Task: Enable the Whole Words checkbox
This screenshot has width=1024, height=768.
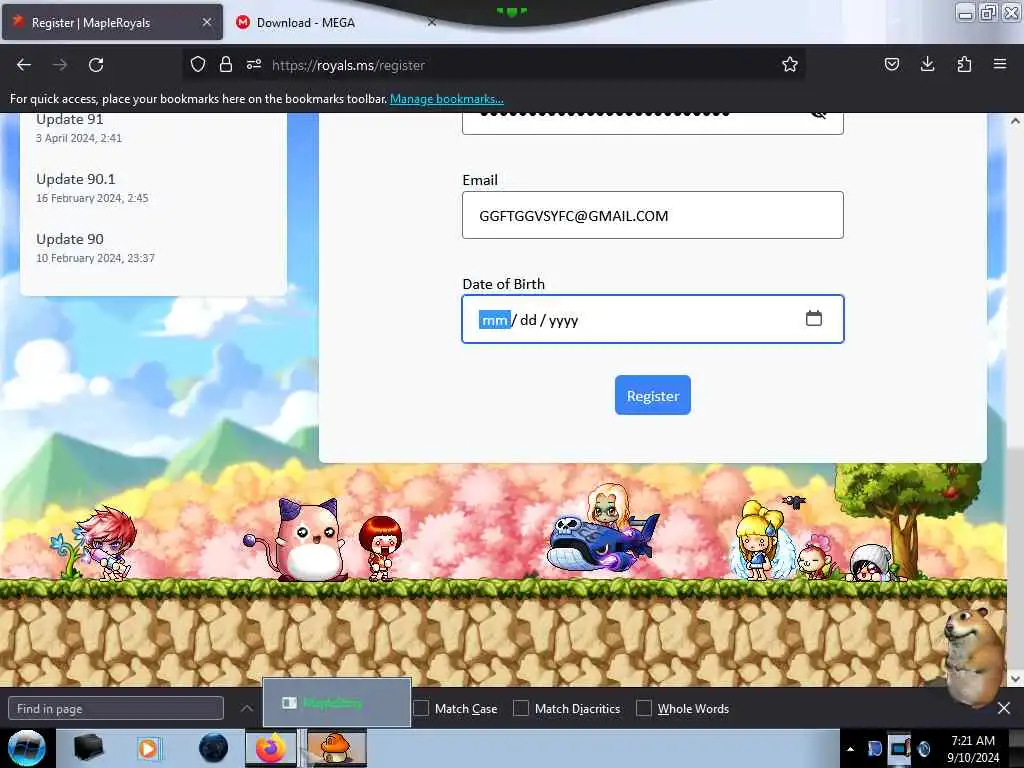Action: (644, 708)
